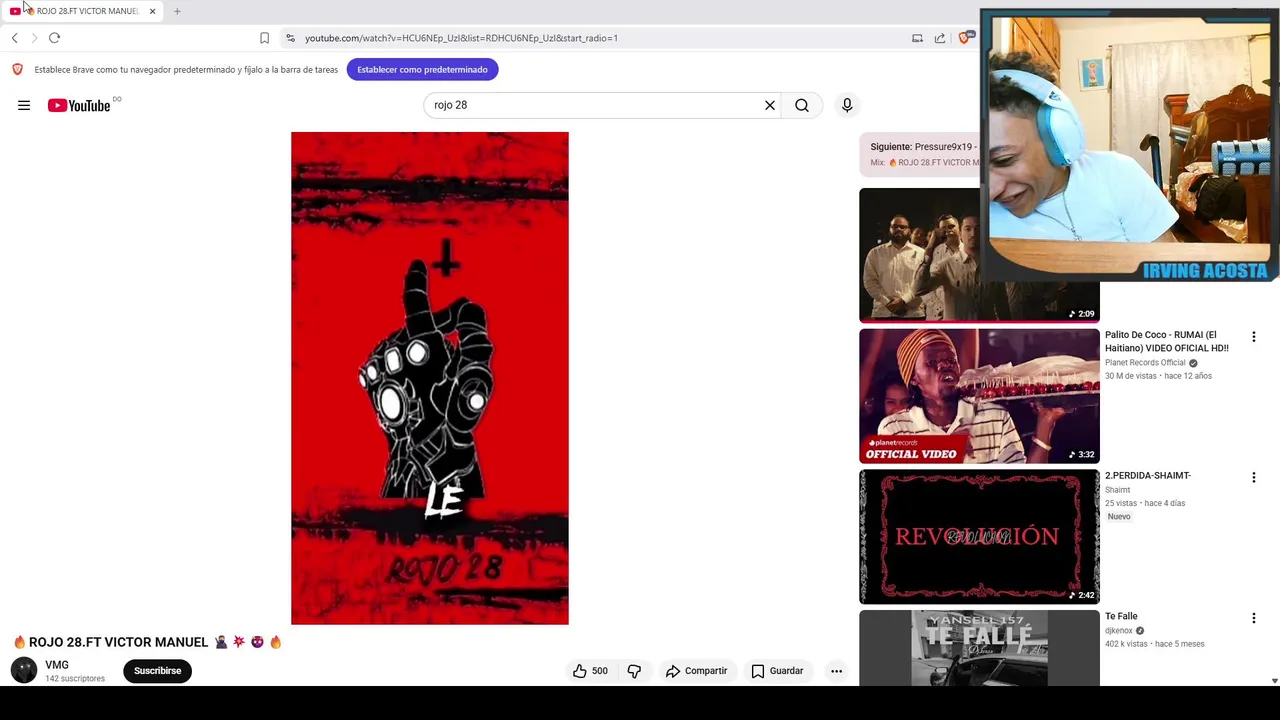Screen dimensions: 1280x720
Task: Open the VMG channel name link
Action: coord(57,665)
